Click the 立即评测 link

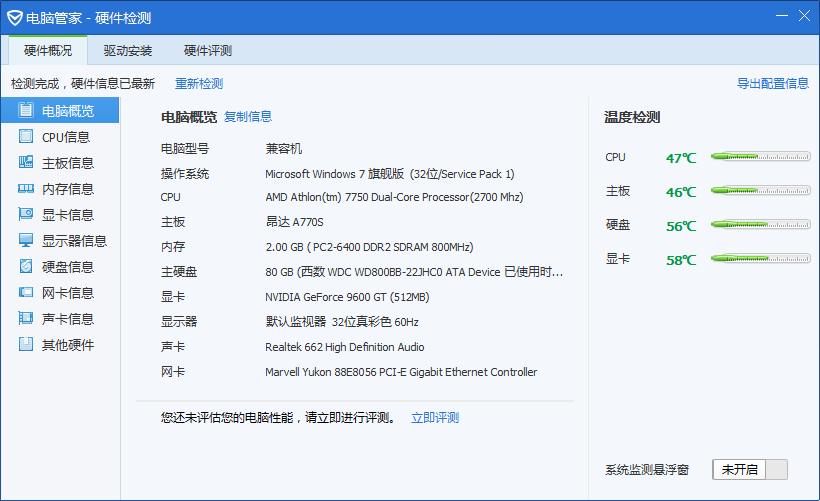[x=435, y=418]
